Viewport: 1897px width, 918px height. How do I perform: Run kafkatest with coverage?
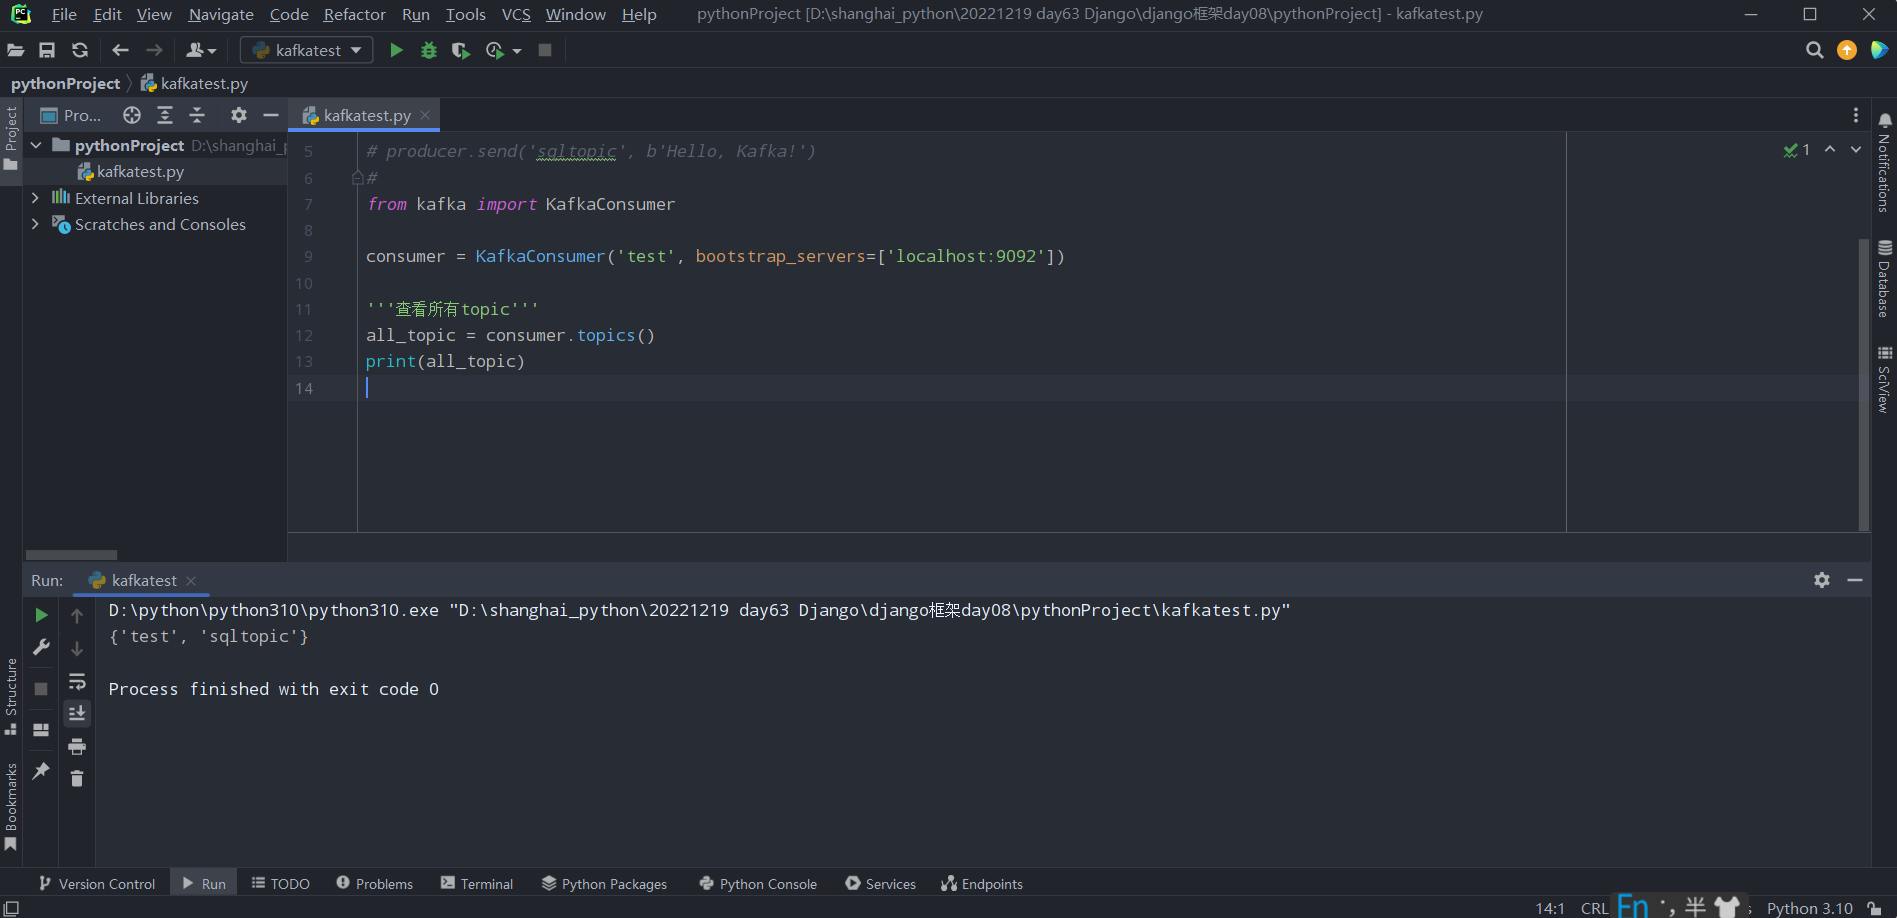point(461,50)
